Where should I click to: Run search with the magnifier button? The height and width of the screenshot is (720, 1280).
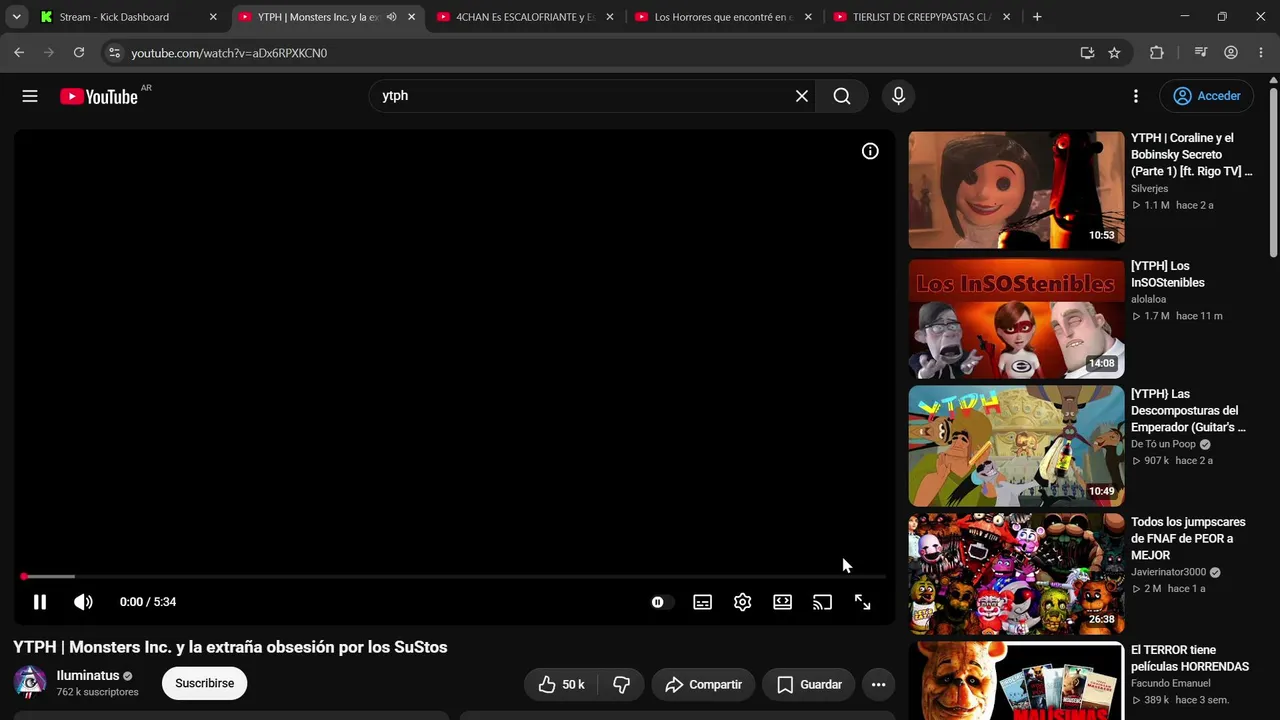point(842,96)
